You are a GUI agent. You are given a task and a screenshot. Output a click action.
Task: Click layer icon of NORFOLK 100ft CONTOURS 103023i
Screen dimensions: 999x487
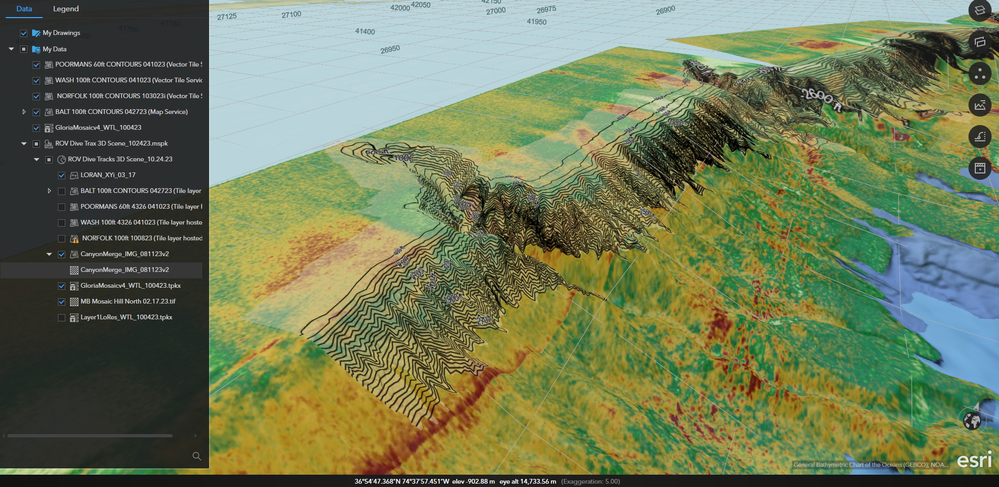pos(48,96)
